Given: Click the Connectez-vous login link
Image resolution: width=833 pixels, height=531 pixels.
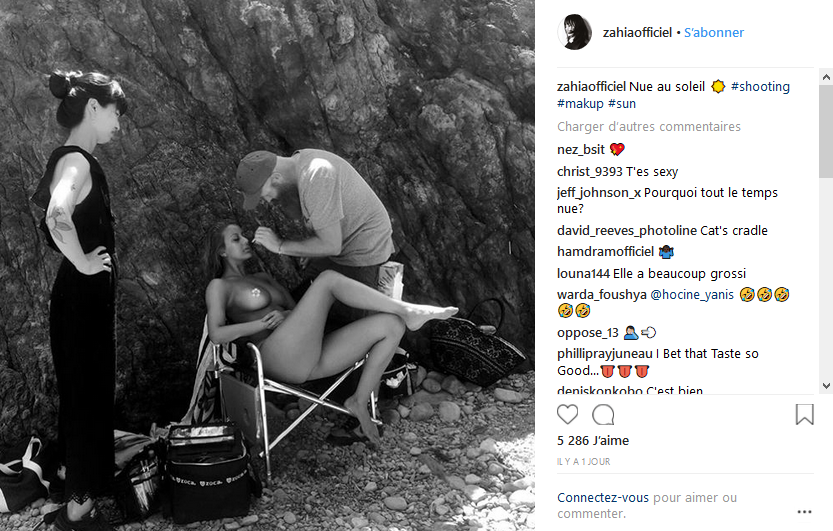Looking at the screenshot, I should coord(603,498).
